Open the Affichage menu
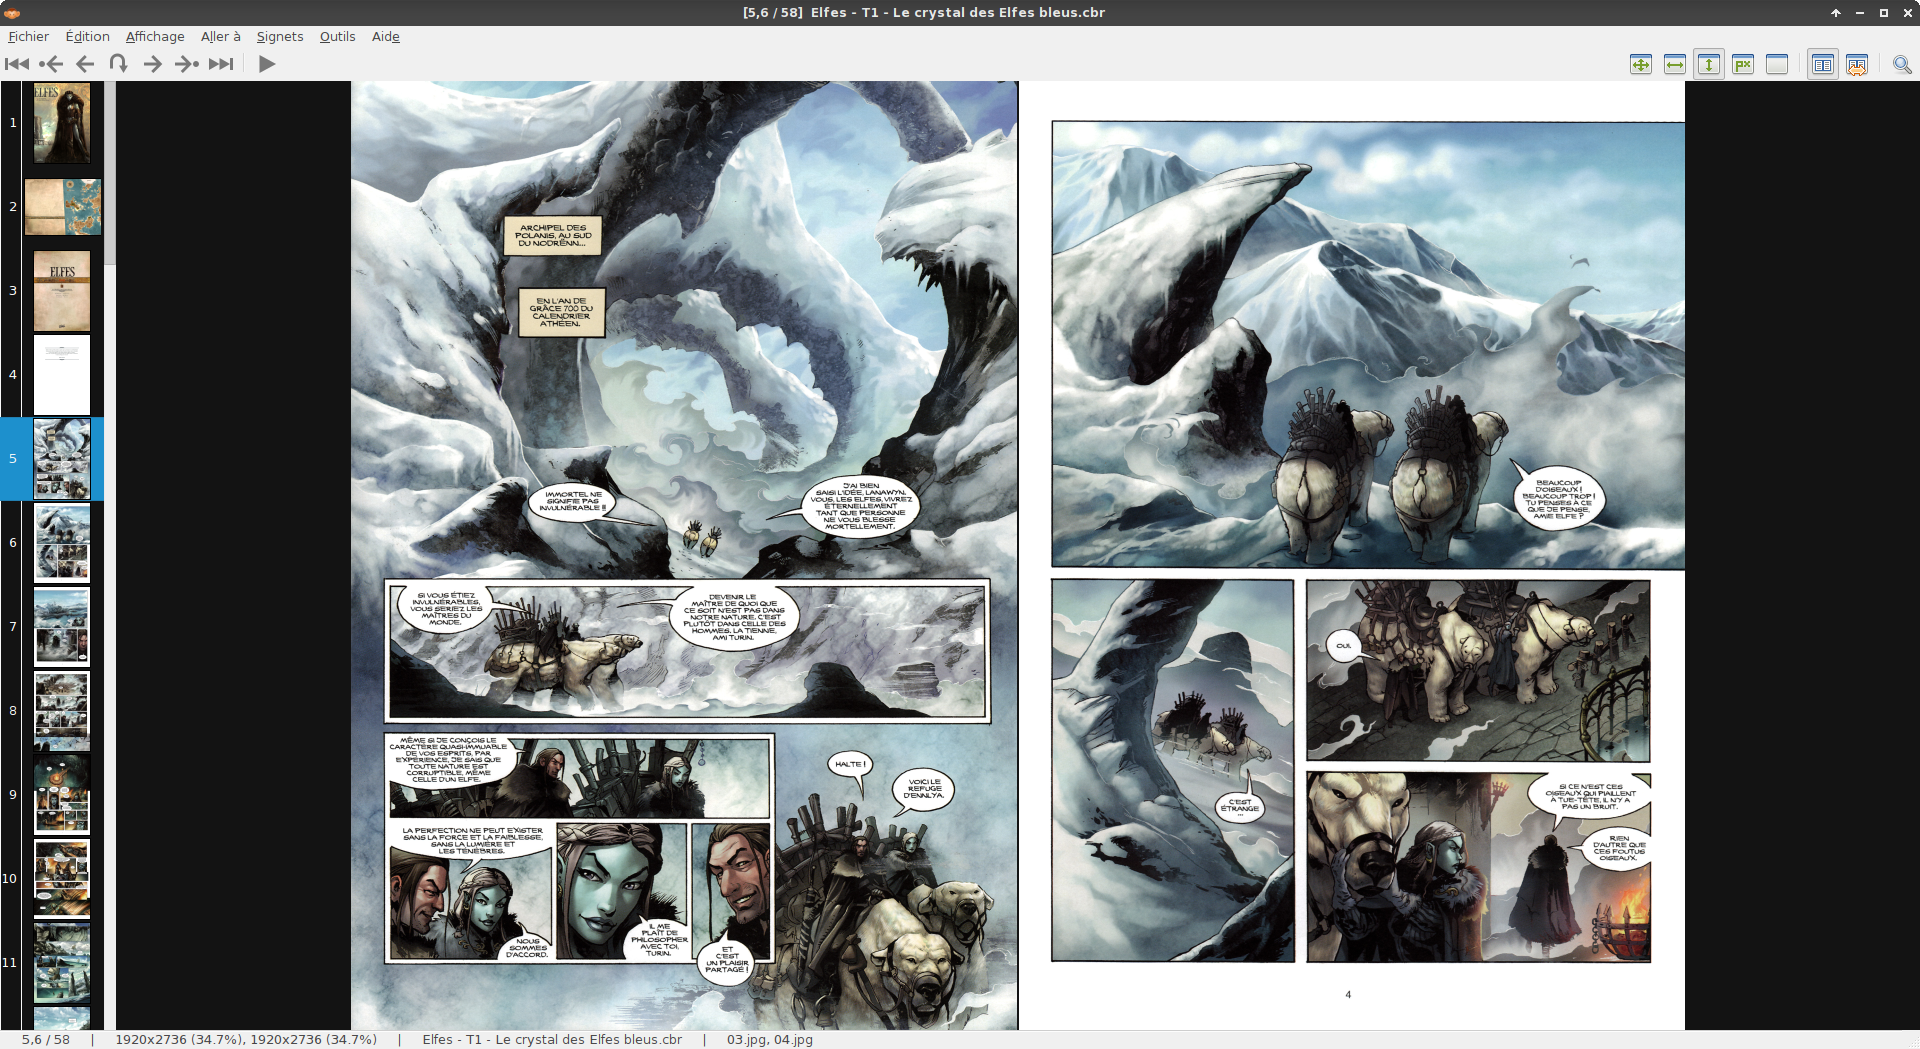 (x=155, y=37)
